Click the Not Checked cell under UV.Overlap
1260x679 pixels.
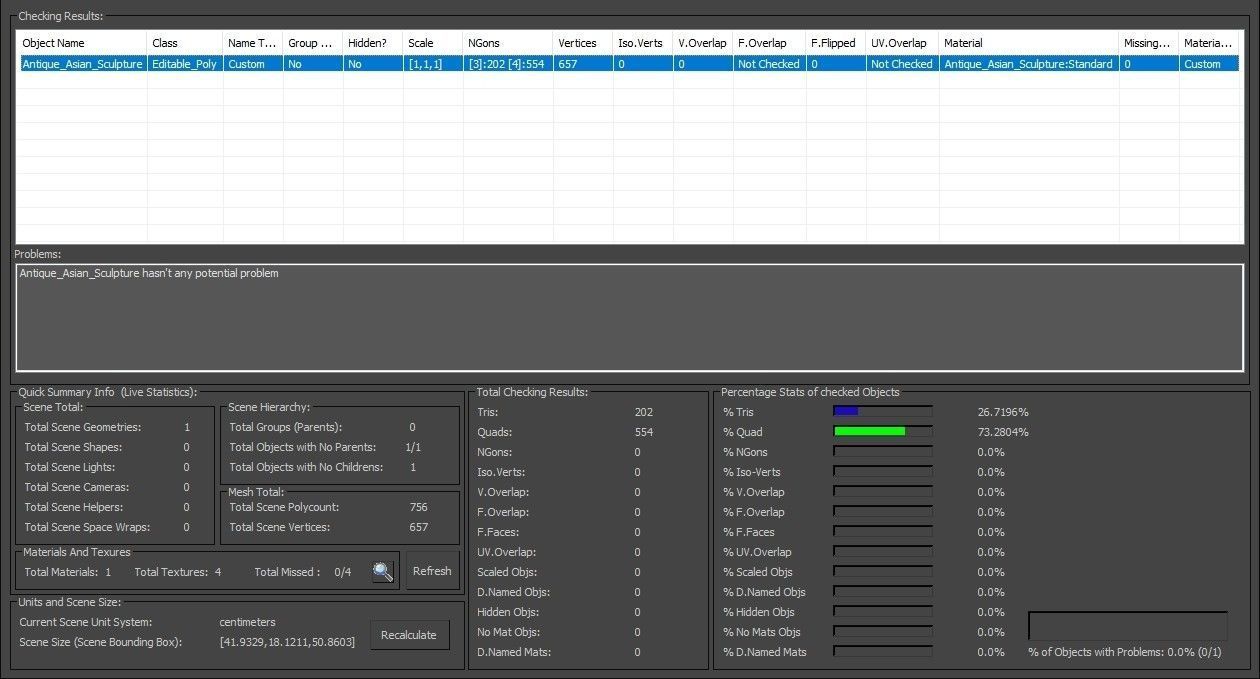903,64
